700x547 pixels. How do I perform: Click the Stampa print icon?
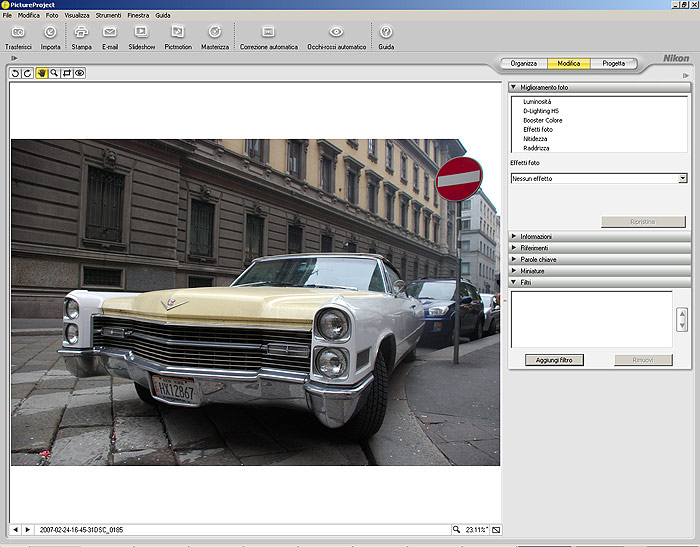[x=81, y=33]
